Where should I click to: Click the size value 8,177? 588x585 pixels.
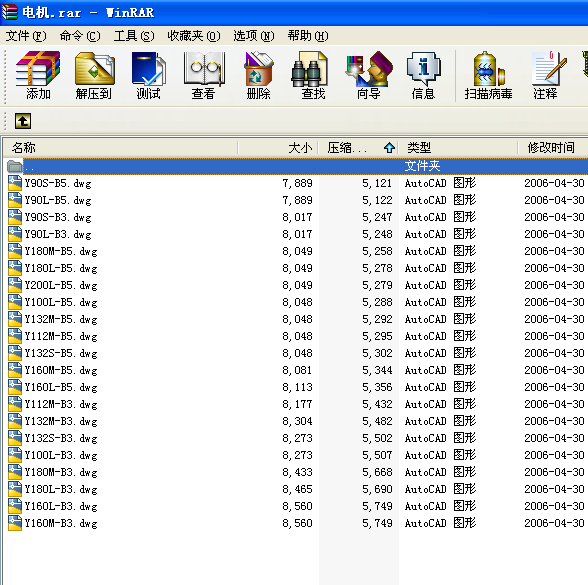pyautogui.click(x=297, y=404)
